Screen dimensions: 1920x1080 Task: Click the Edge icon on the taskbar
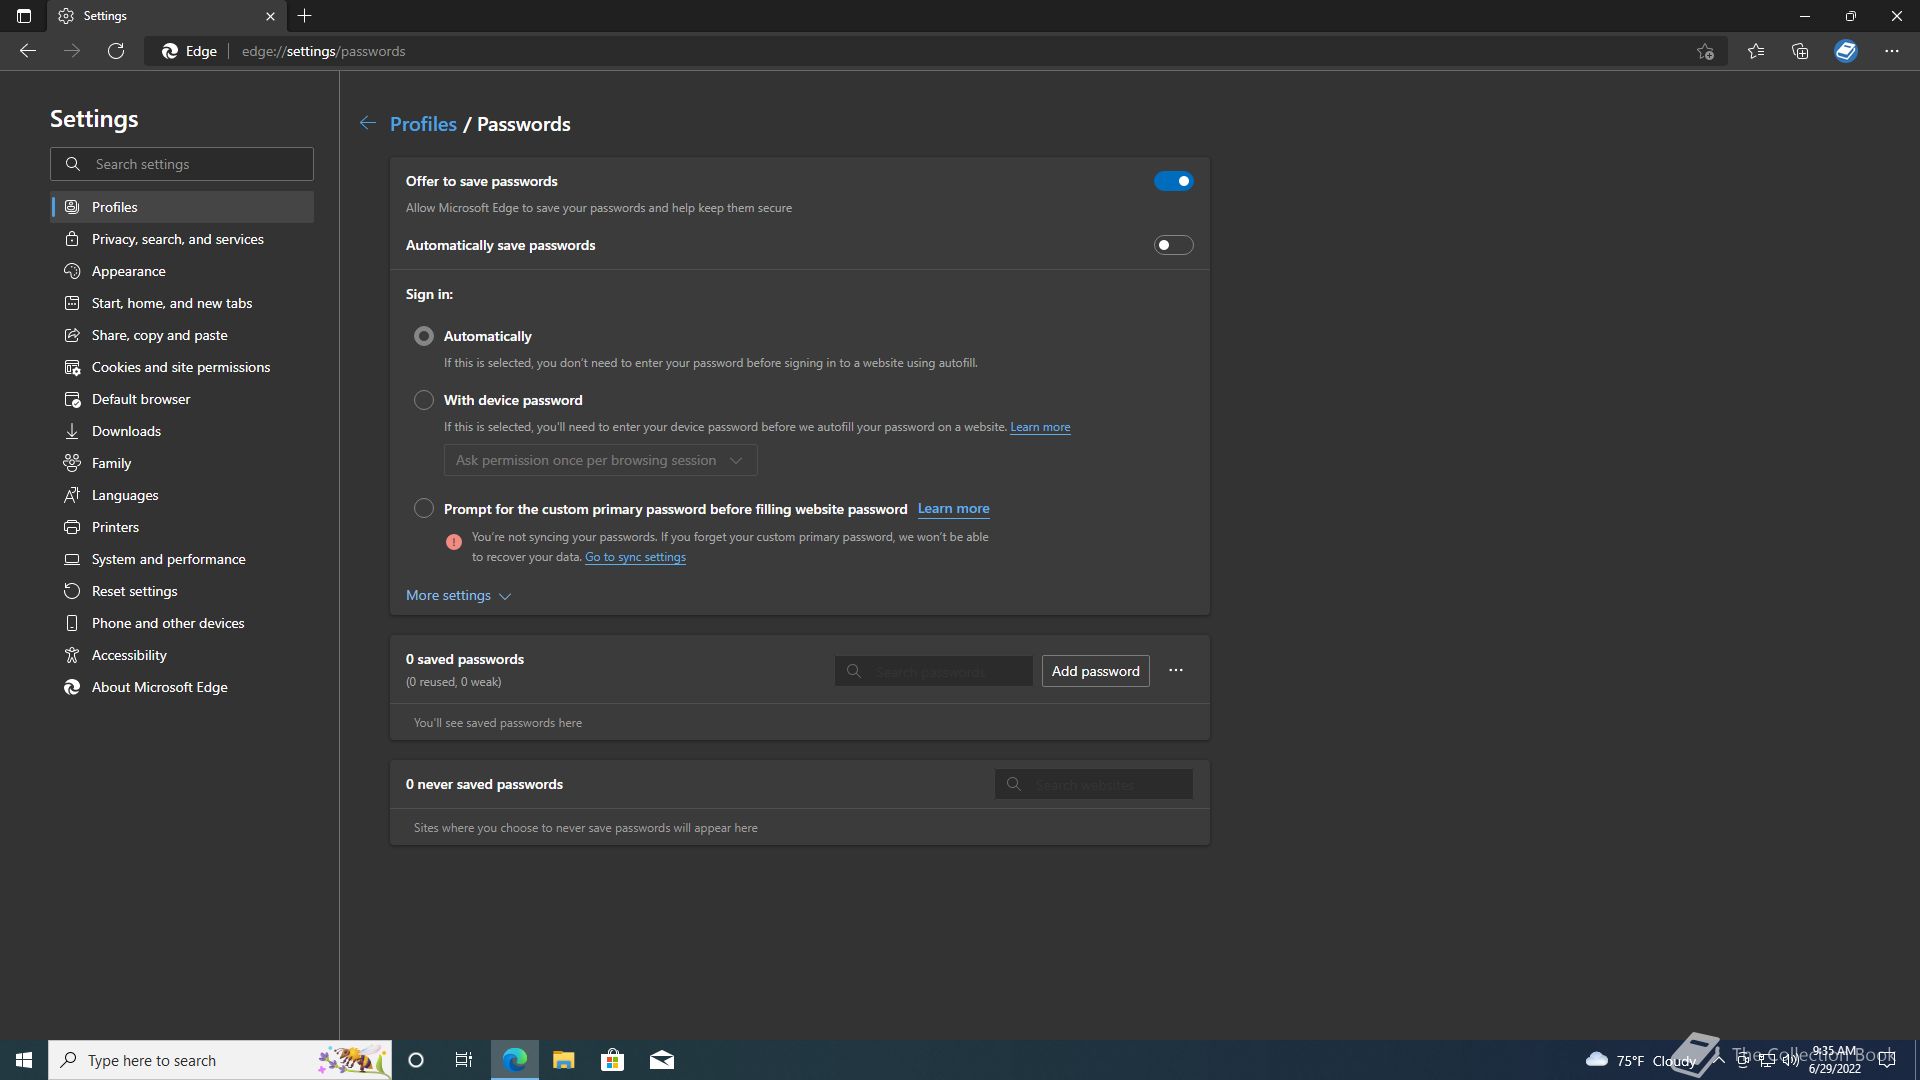[x=515, y=1060]
